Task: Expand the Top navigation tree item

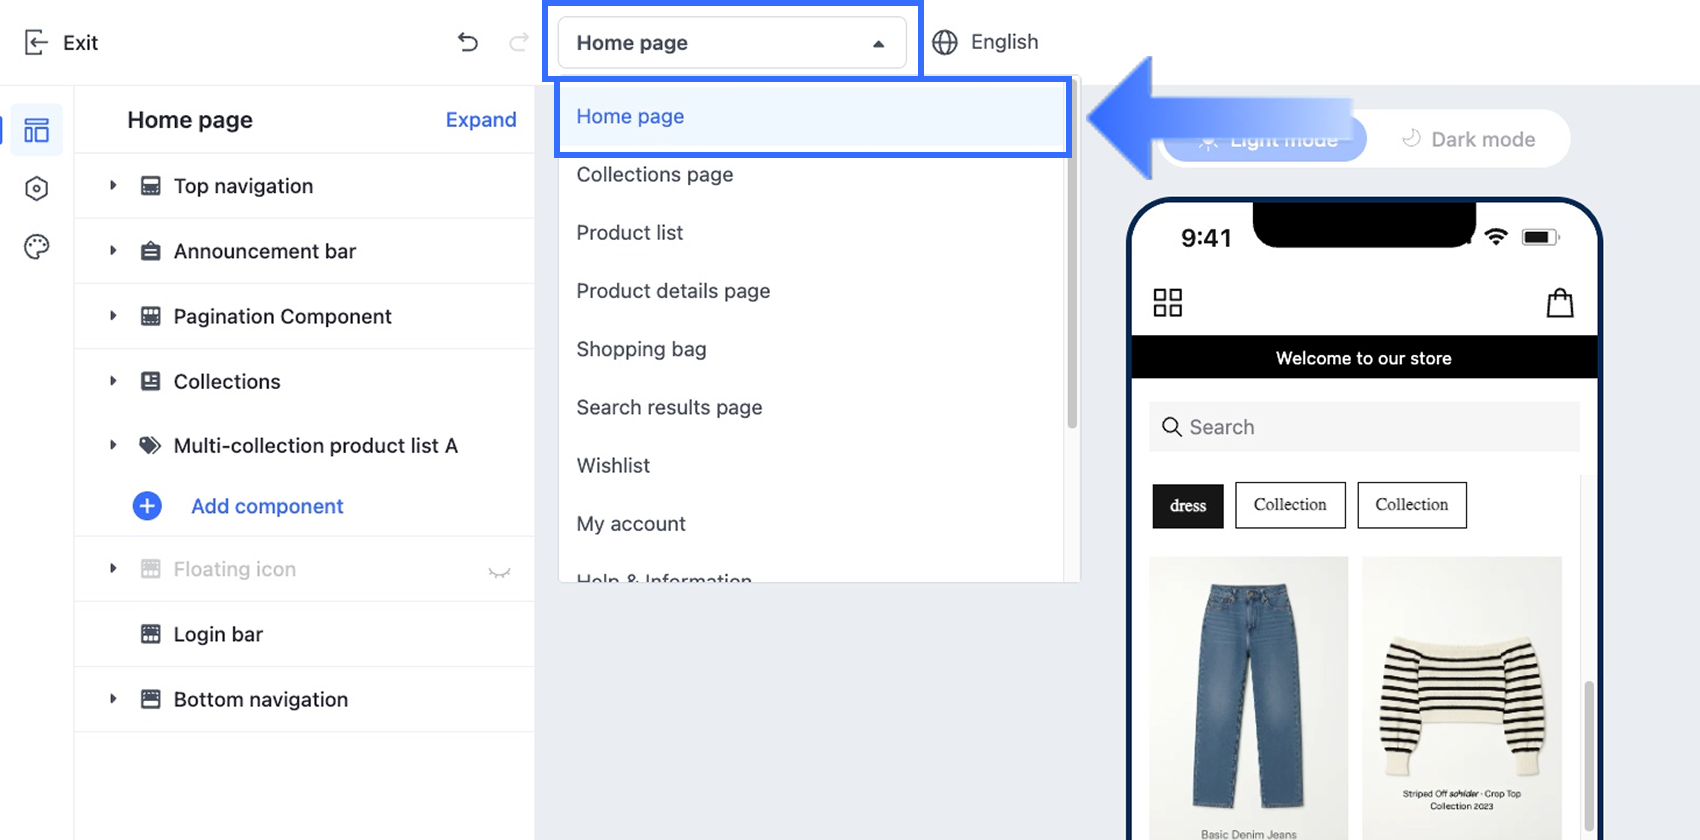Action: [113, 186]
